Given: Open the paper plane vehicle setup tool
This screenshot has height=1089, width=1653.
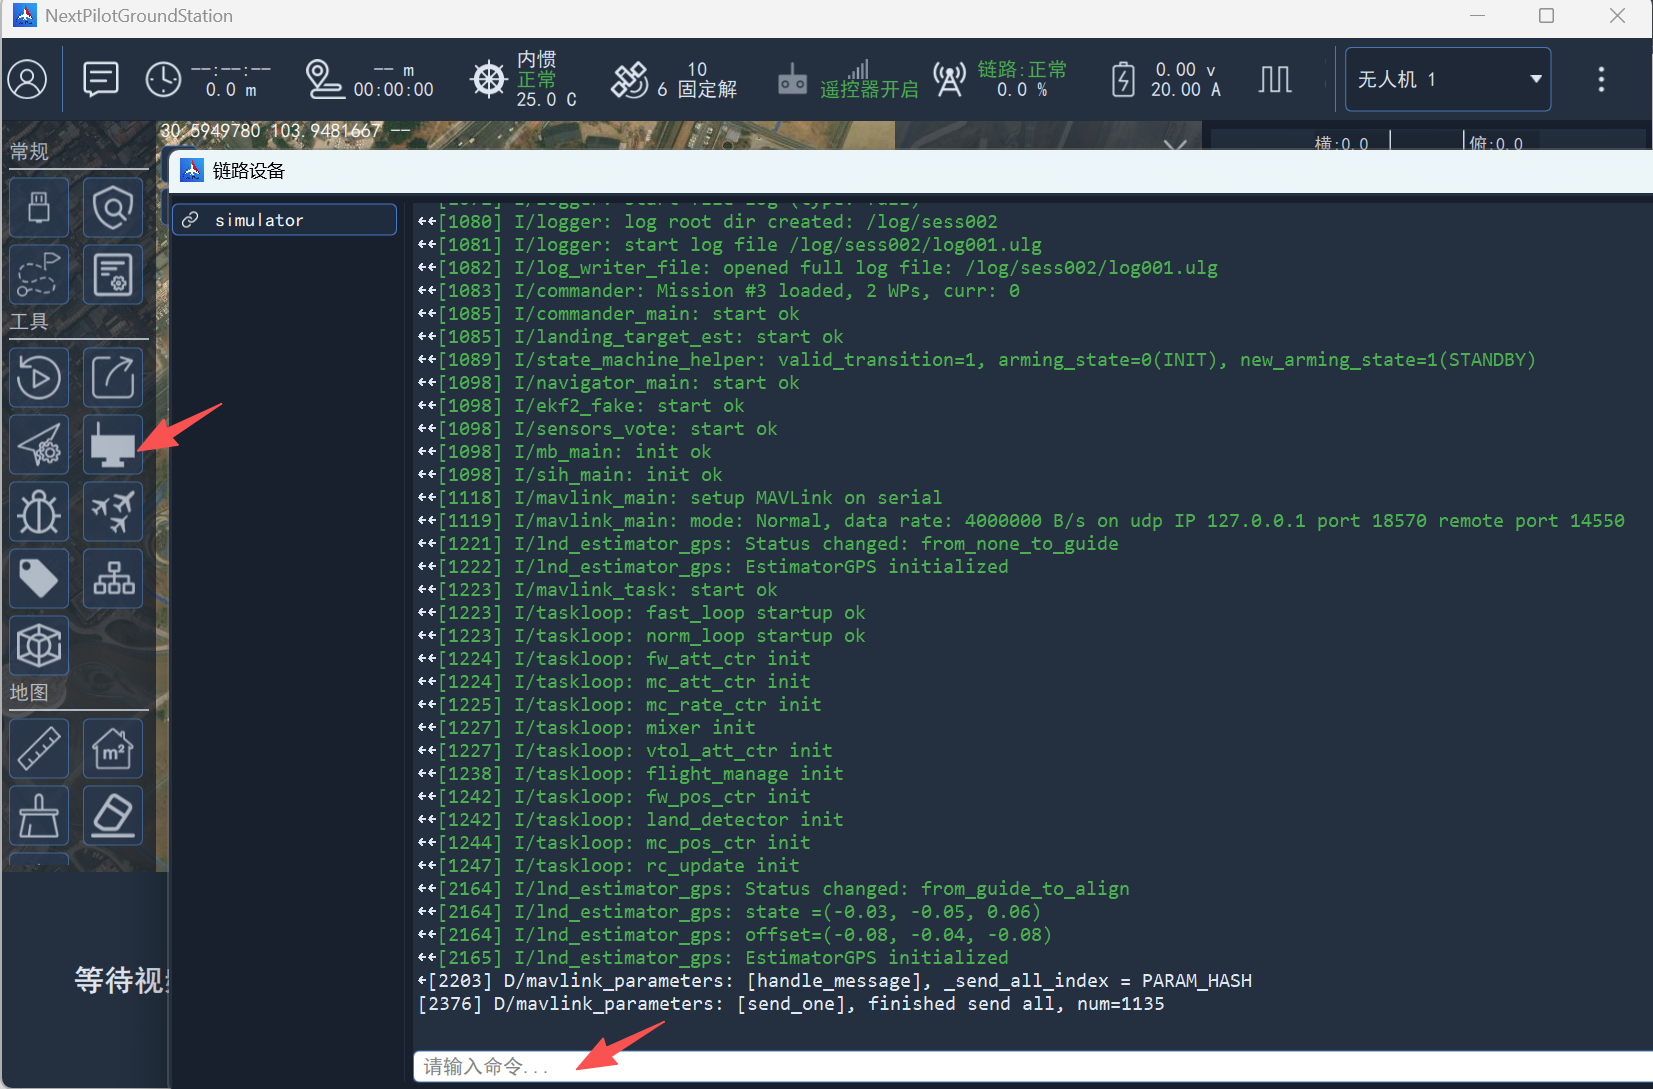Looking at the screenshot, I should pos(39,444).
